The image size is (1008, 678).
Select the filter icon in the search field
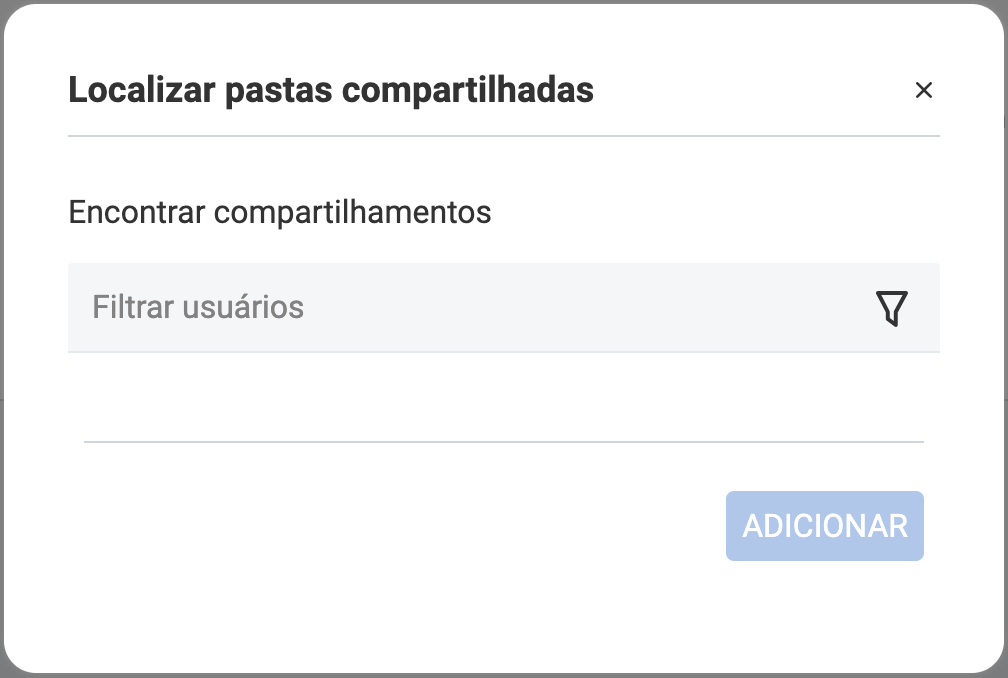pos(891,308)
